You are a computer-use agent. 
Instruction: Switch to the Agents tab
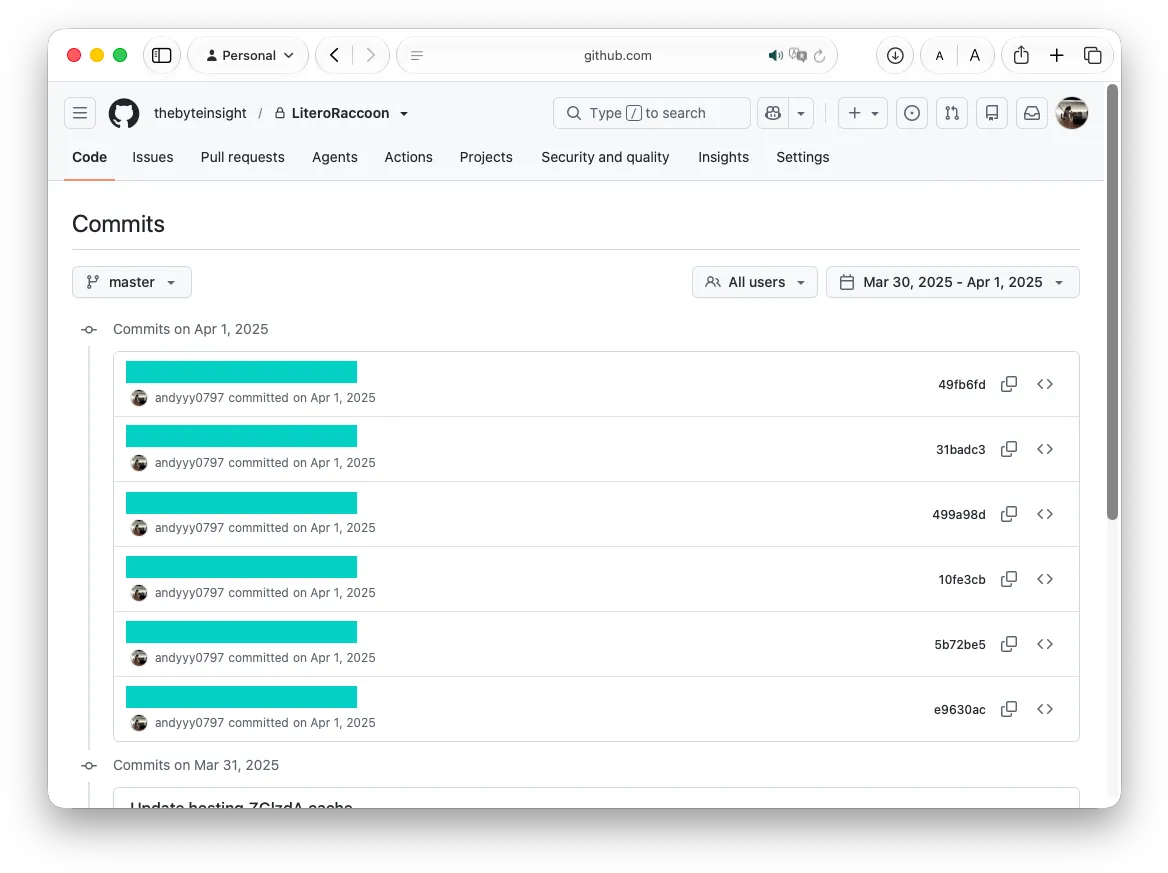click(334, 157)
